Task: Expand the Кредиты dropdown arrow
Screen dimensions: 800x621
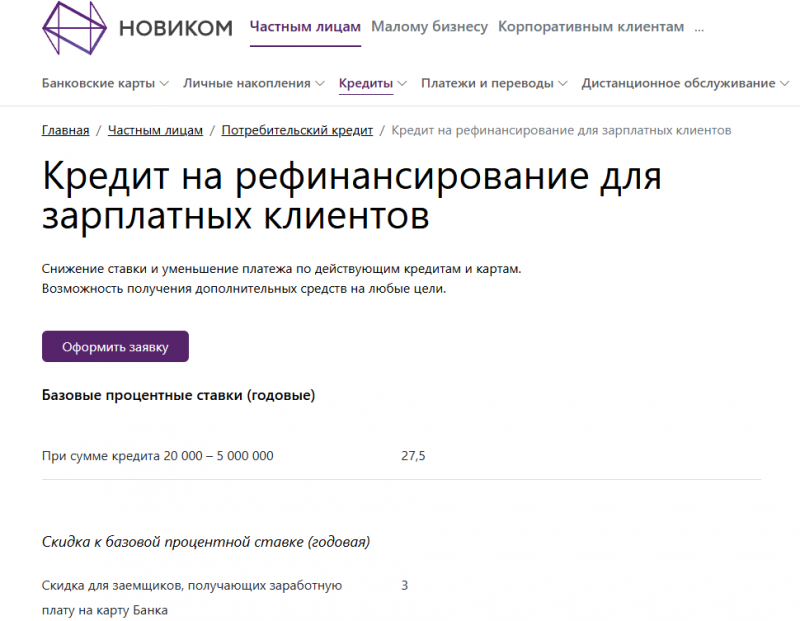Action: [404, 83]
